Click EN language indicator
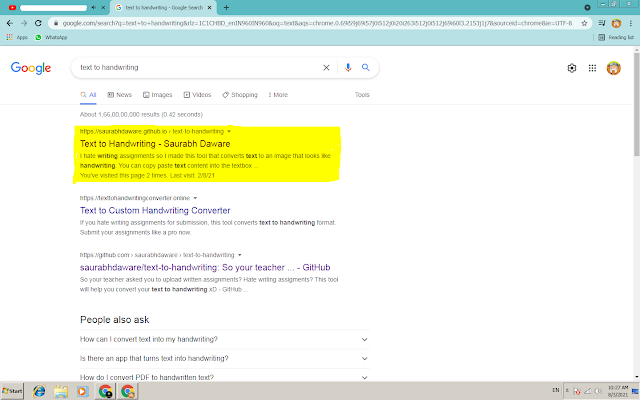640x400 pixels. (x=556, y=390)
